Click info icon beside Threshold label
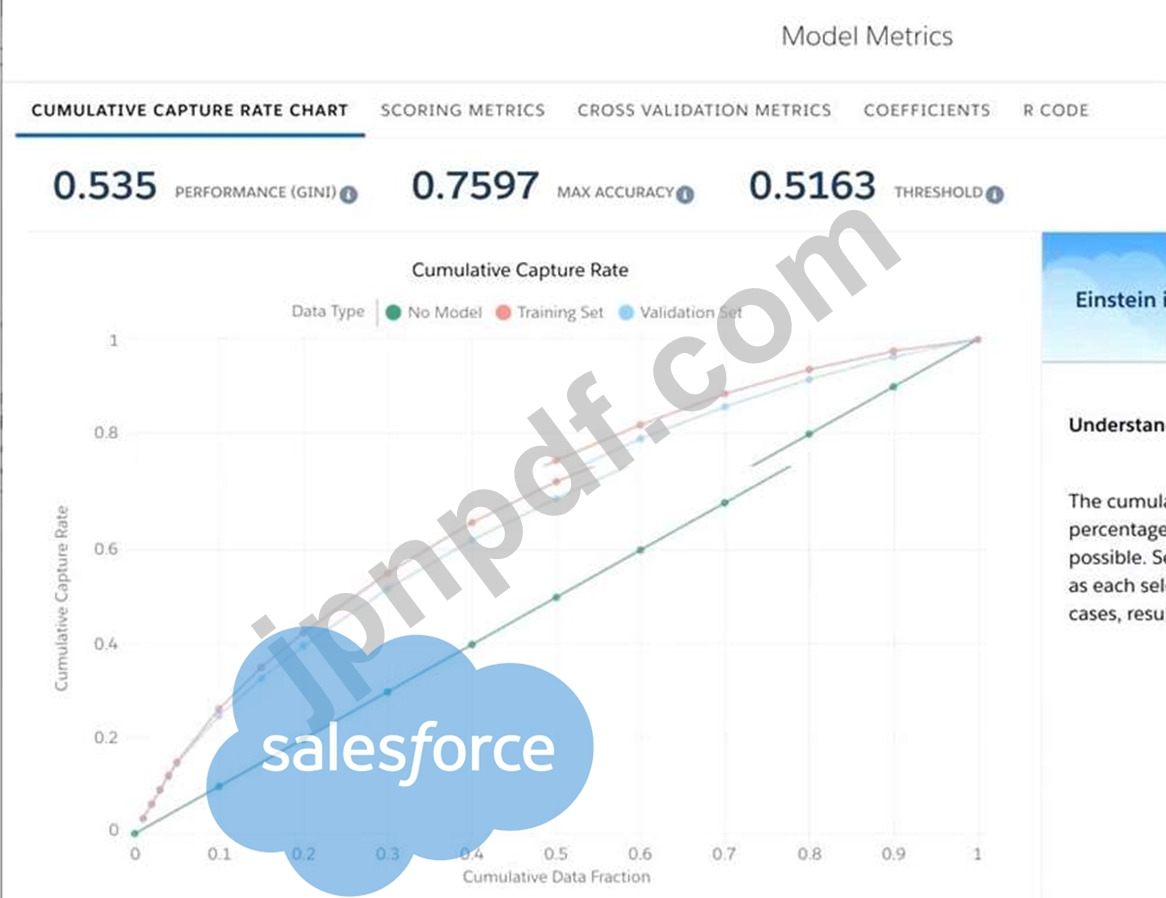1166x898 pixels. click(x=994, y=195)
